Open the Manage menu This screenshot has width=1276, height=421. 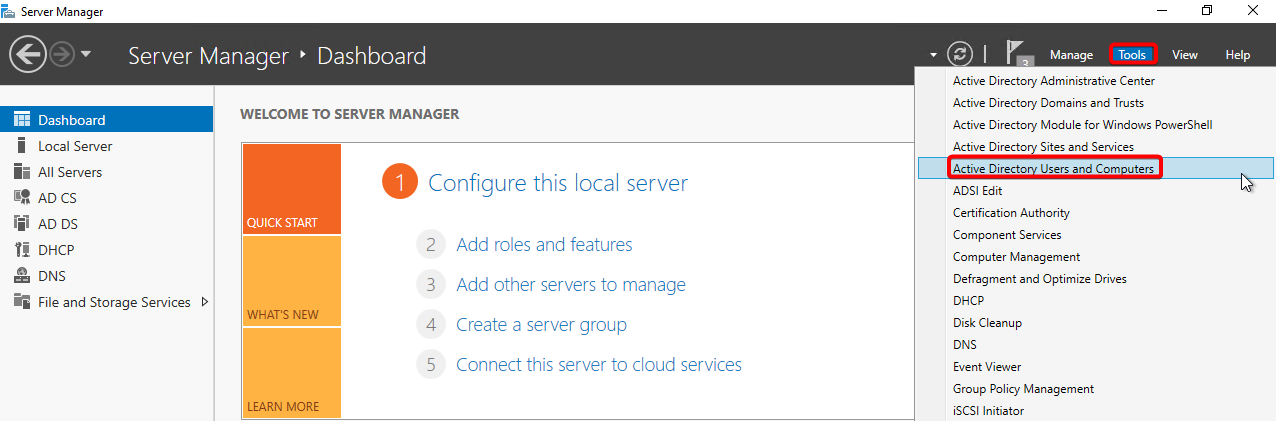(1071, 55)
